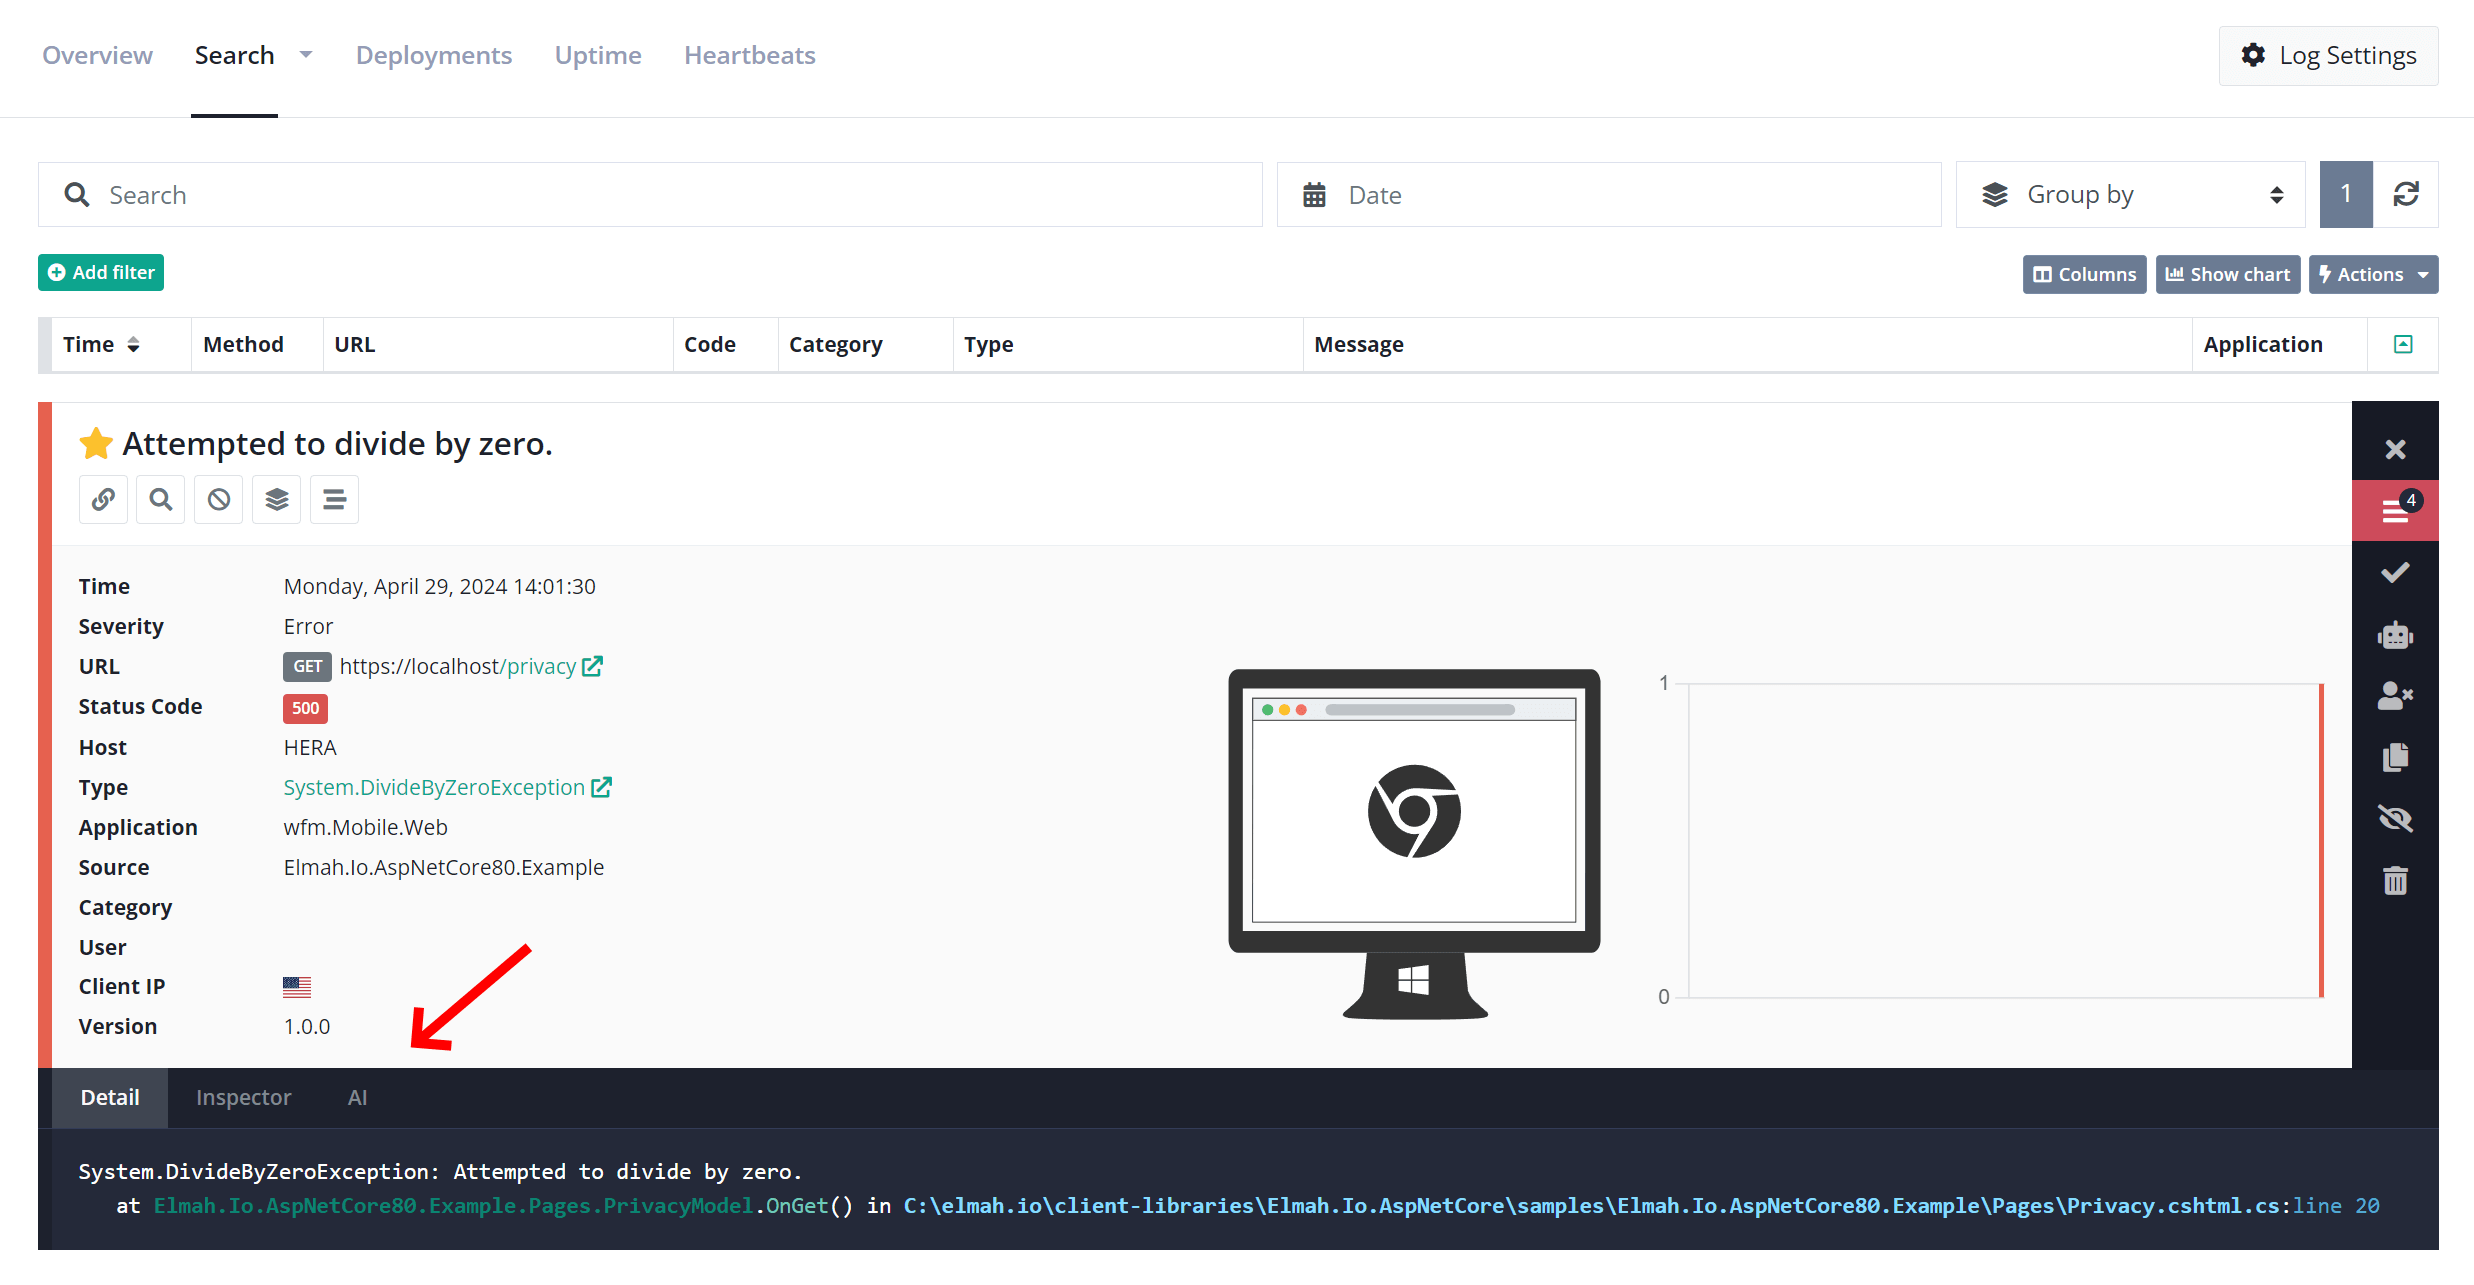Open the System.DivideByZeroException link
Viewport: 2474px width, 1285px height.
[x=434, y=787]
